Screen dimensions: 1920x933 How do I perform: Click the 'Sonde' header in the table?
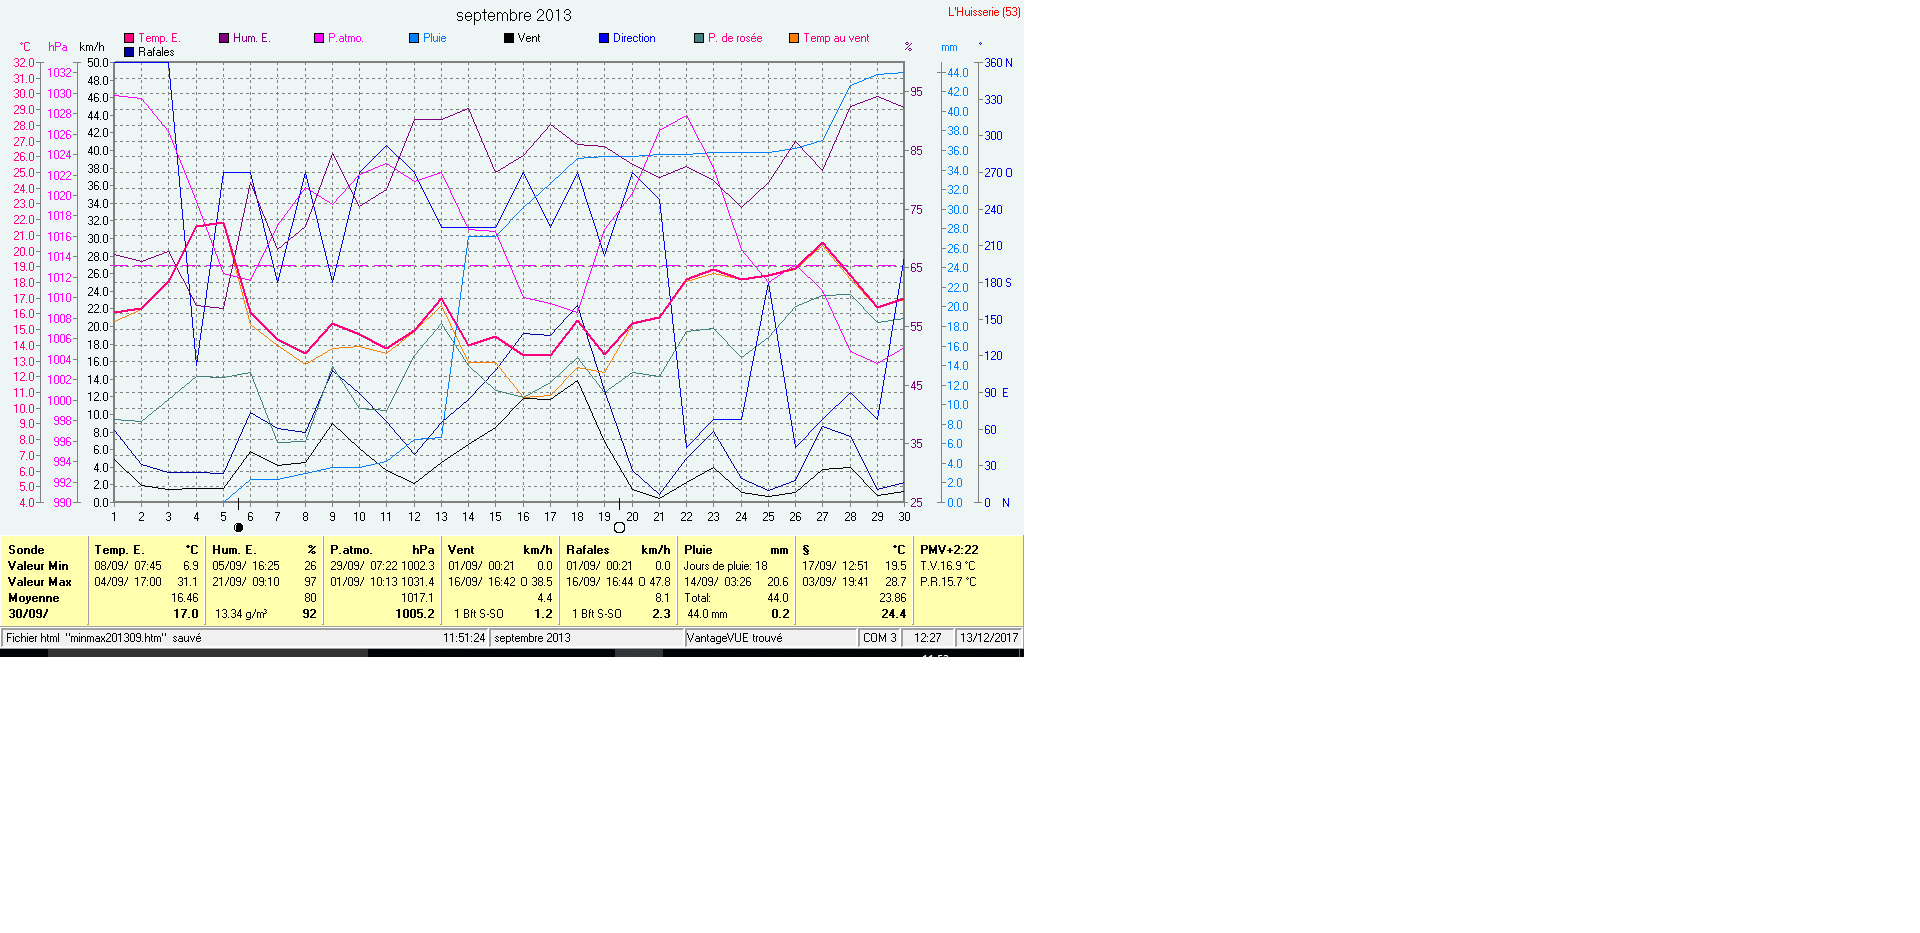coord(26,550)
